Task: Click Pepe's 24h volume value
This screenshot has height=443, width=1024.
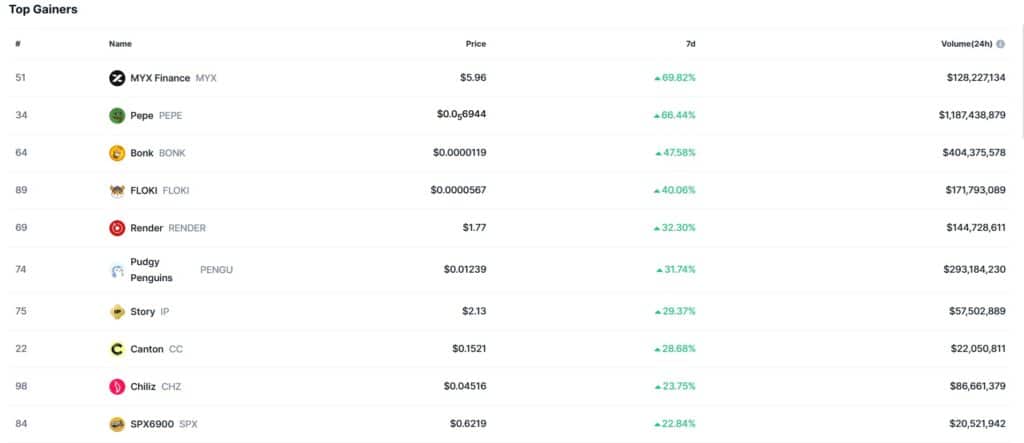Action: tap(958, 115)
